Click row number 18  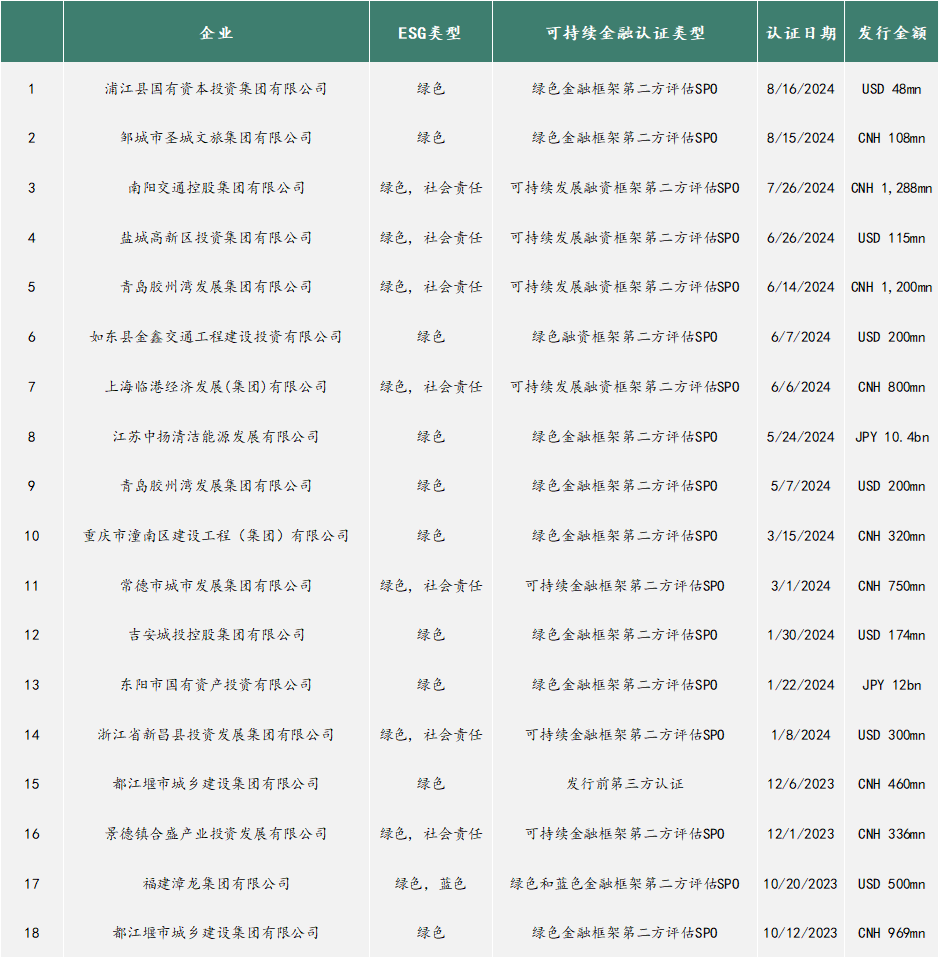[x=32, y=933]
